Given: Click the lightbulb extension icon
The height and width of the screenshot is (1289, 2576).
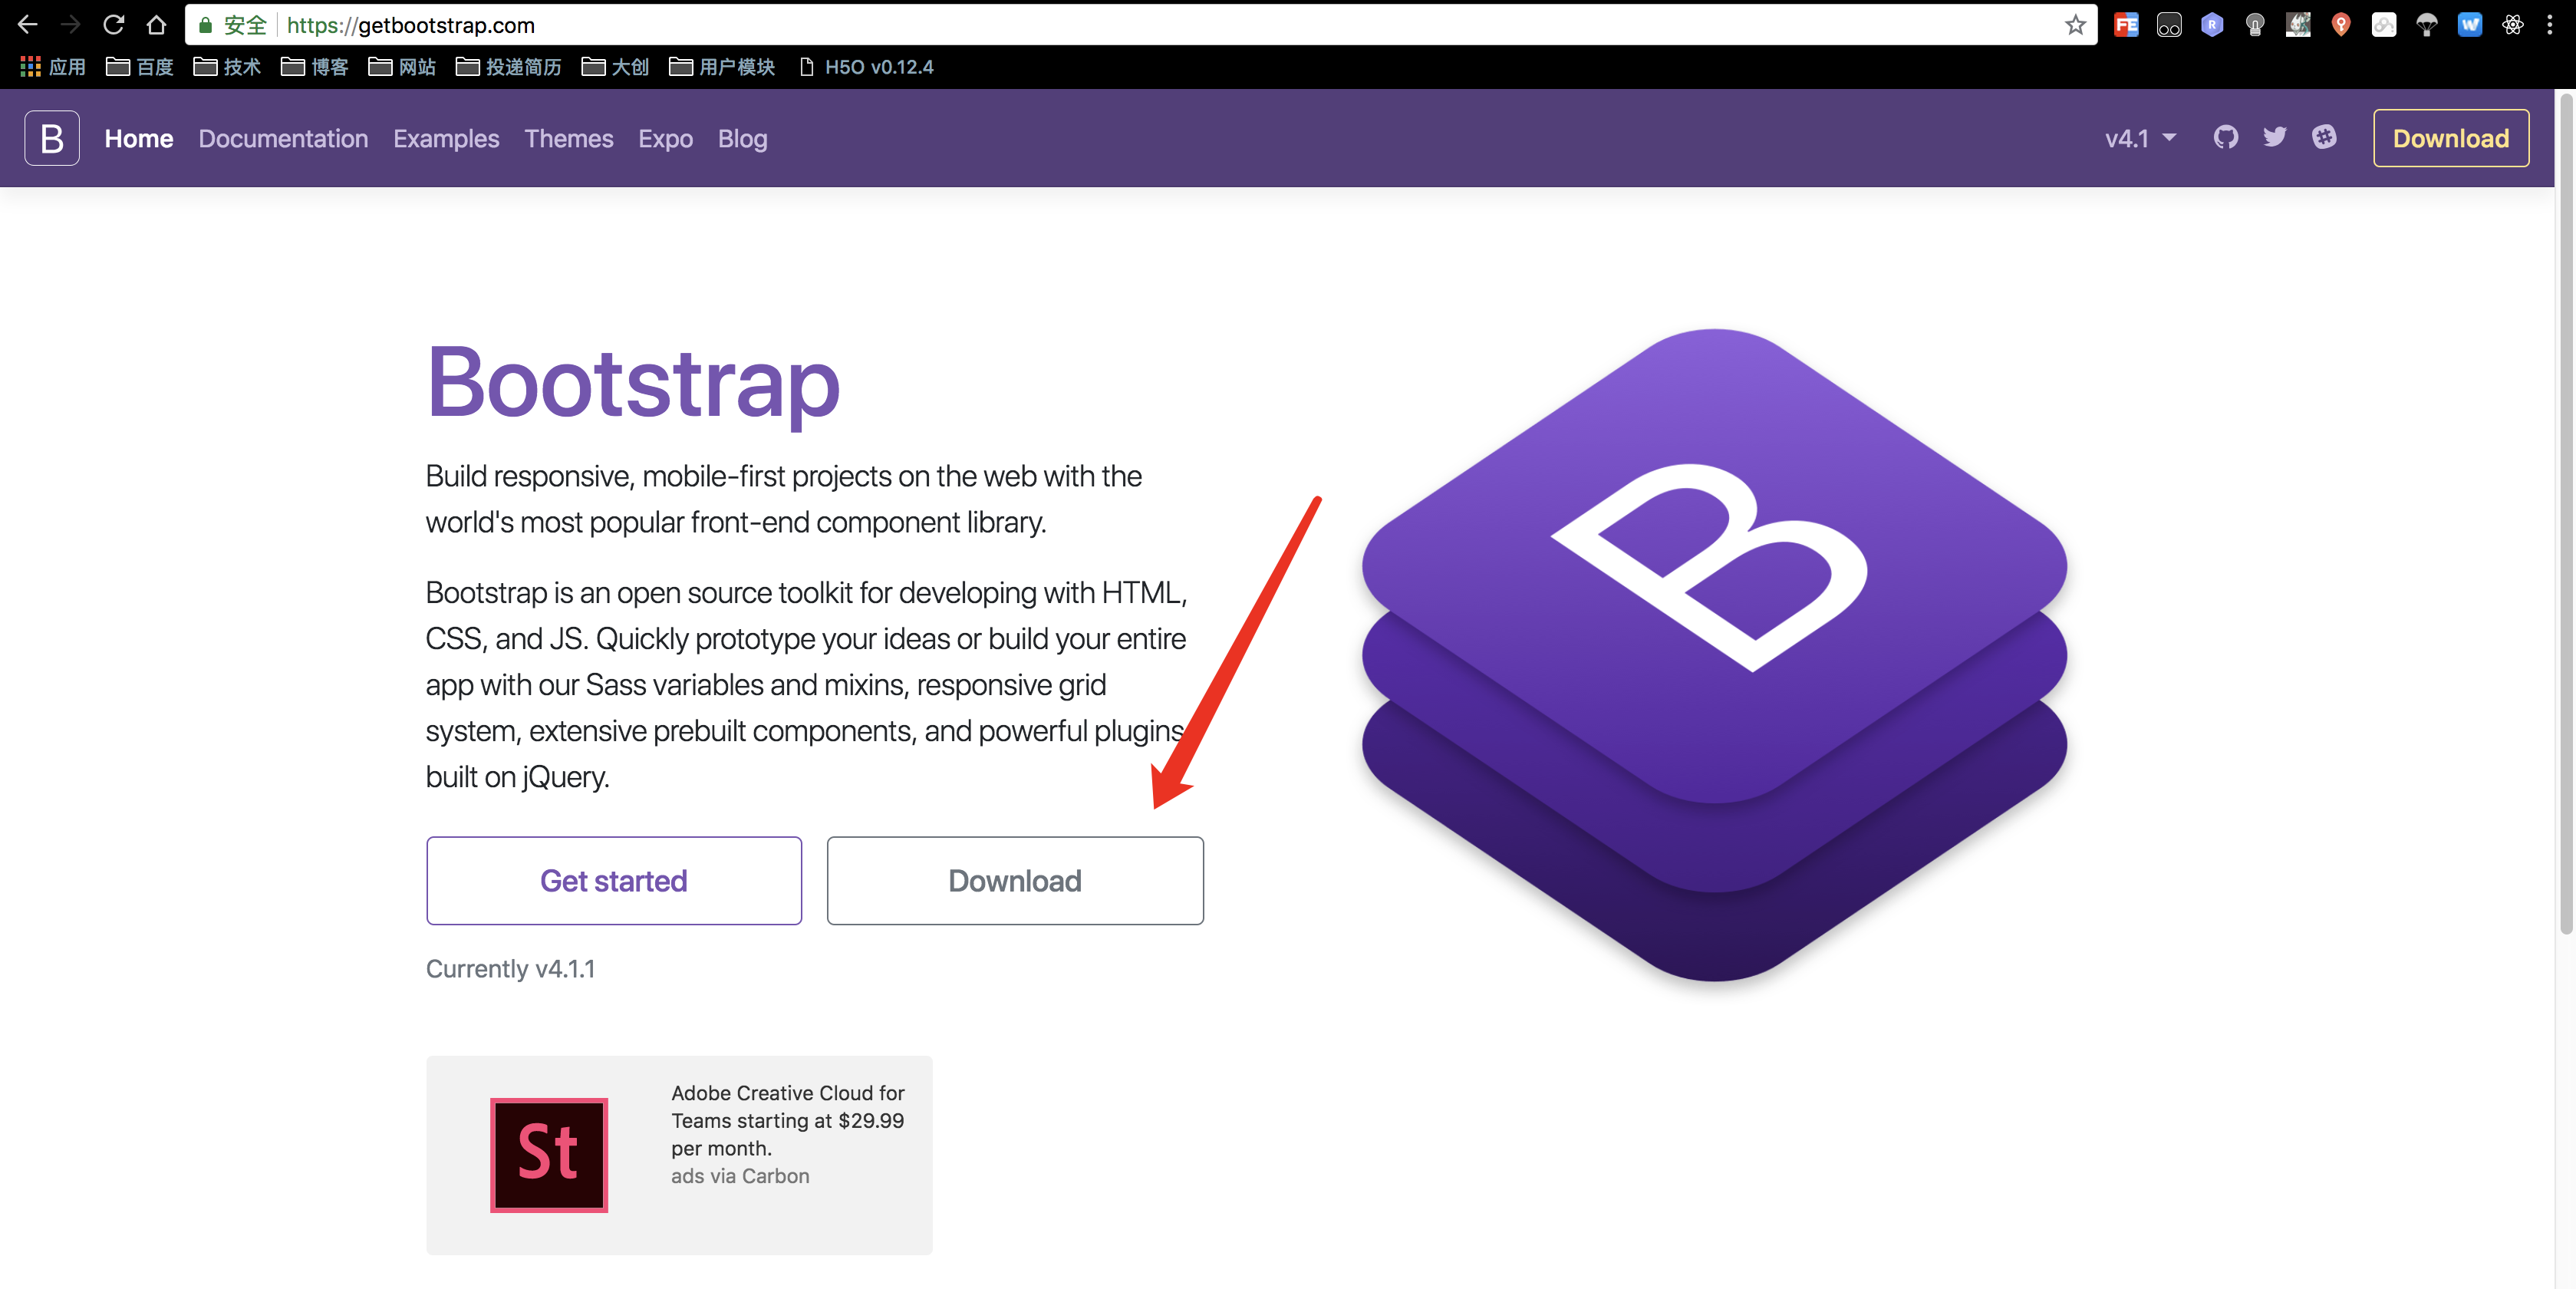Looking at the screenshot, I should point(2255,25).
